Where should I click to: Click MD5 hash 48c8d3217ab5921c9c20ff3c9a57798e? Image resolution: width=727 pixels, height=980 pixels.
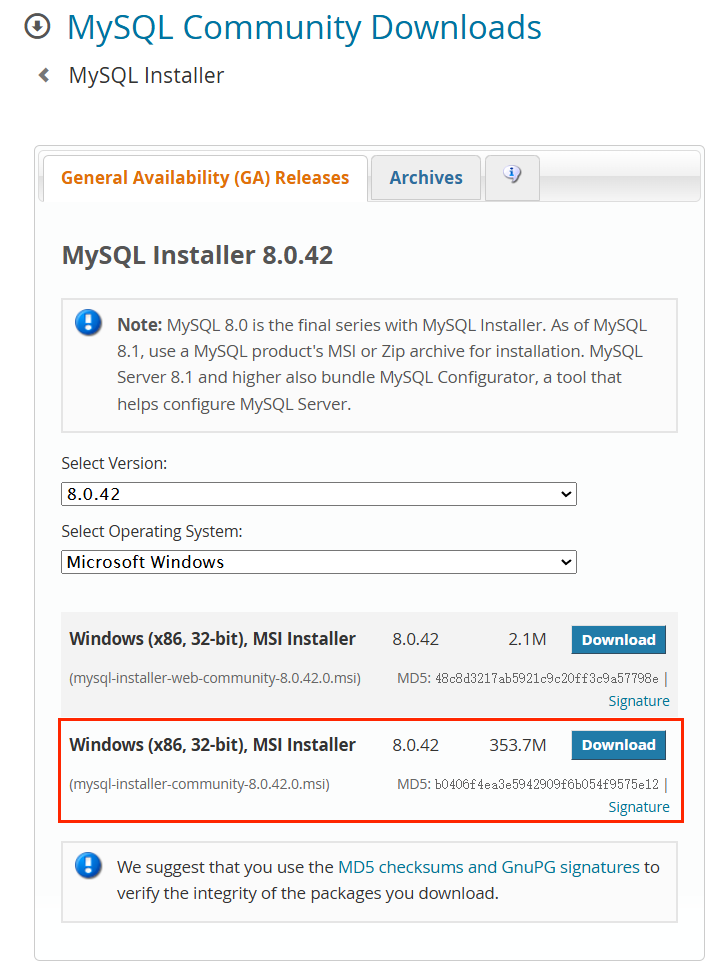(547, 678)
